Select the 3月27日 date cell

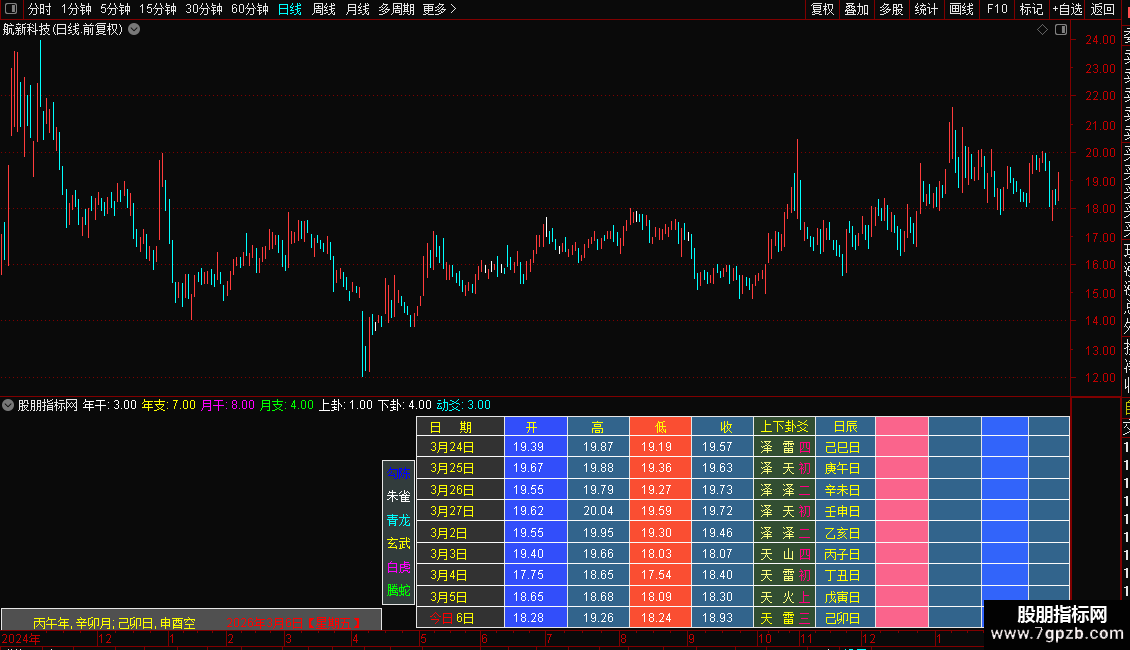(461, 511)
